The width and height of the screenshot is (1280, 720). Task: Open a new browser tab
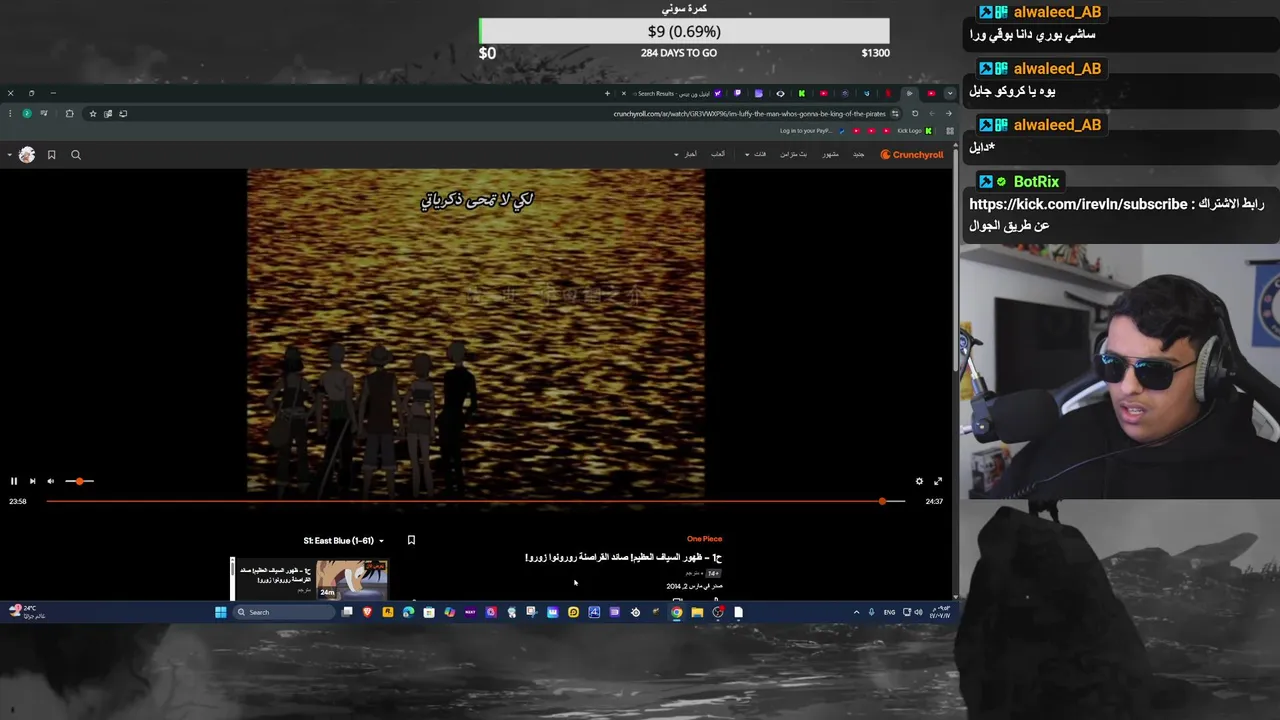607,93
